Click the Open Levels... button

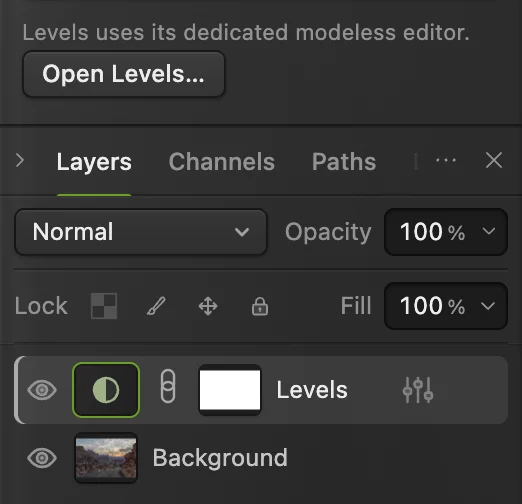(124, 74)
